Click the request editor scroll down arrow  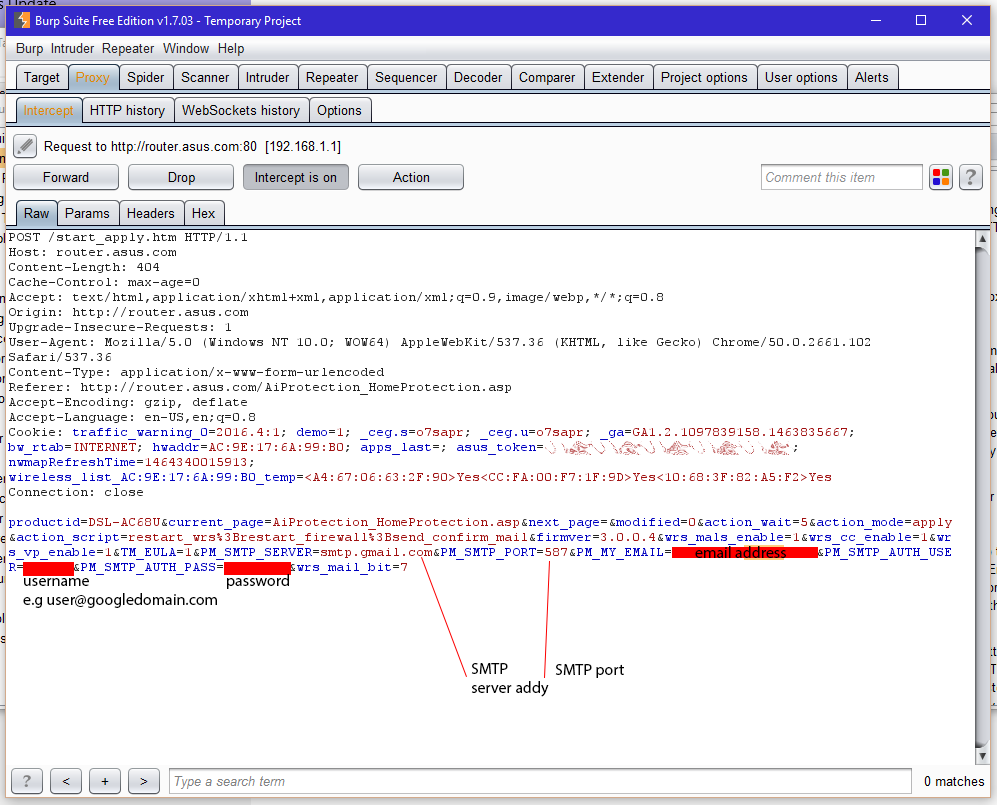tap(982, 756)
